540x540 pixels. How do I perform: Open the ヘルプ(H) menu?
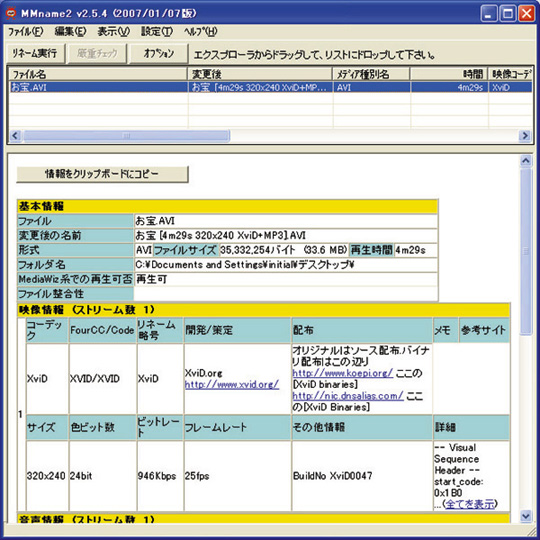[200, 32]
